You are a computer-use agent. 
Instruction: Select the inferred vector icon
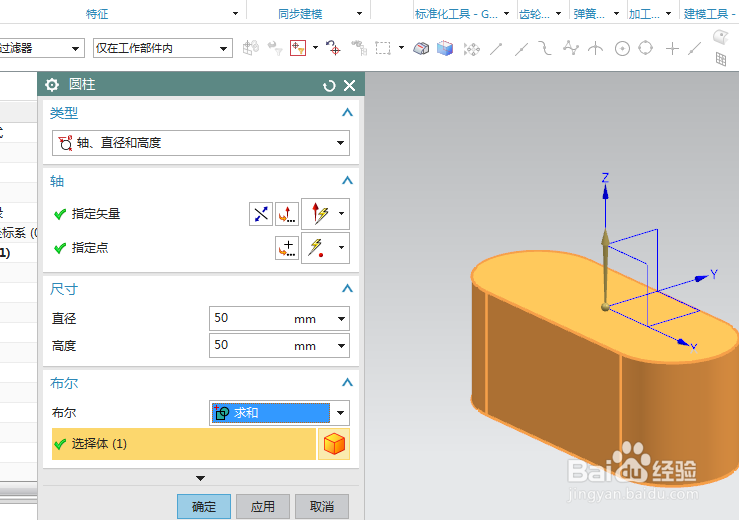click(x=320, y=214)
